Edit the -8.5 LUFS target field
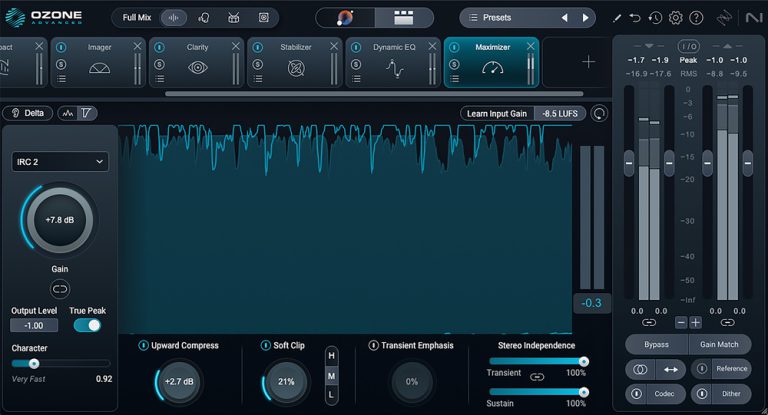The width and height of the screenshot is (768, 415). click(x=560, y=114)
